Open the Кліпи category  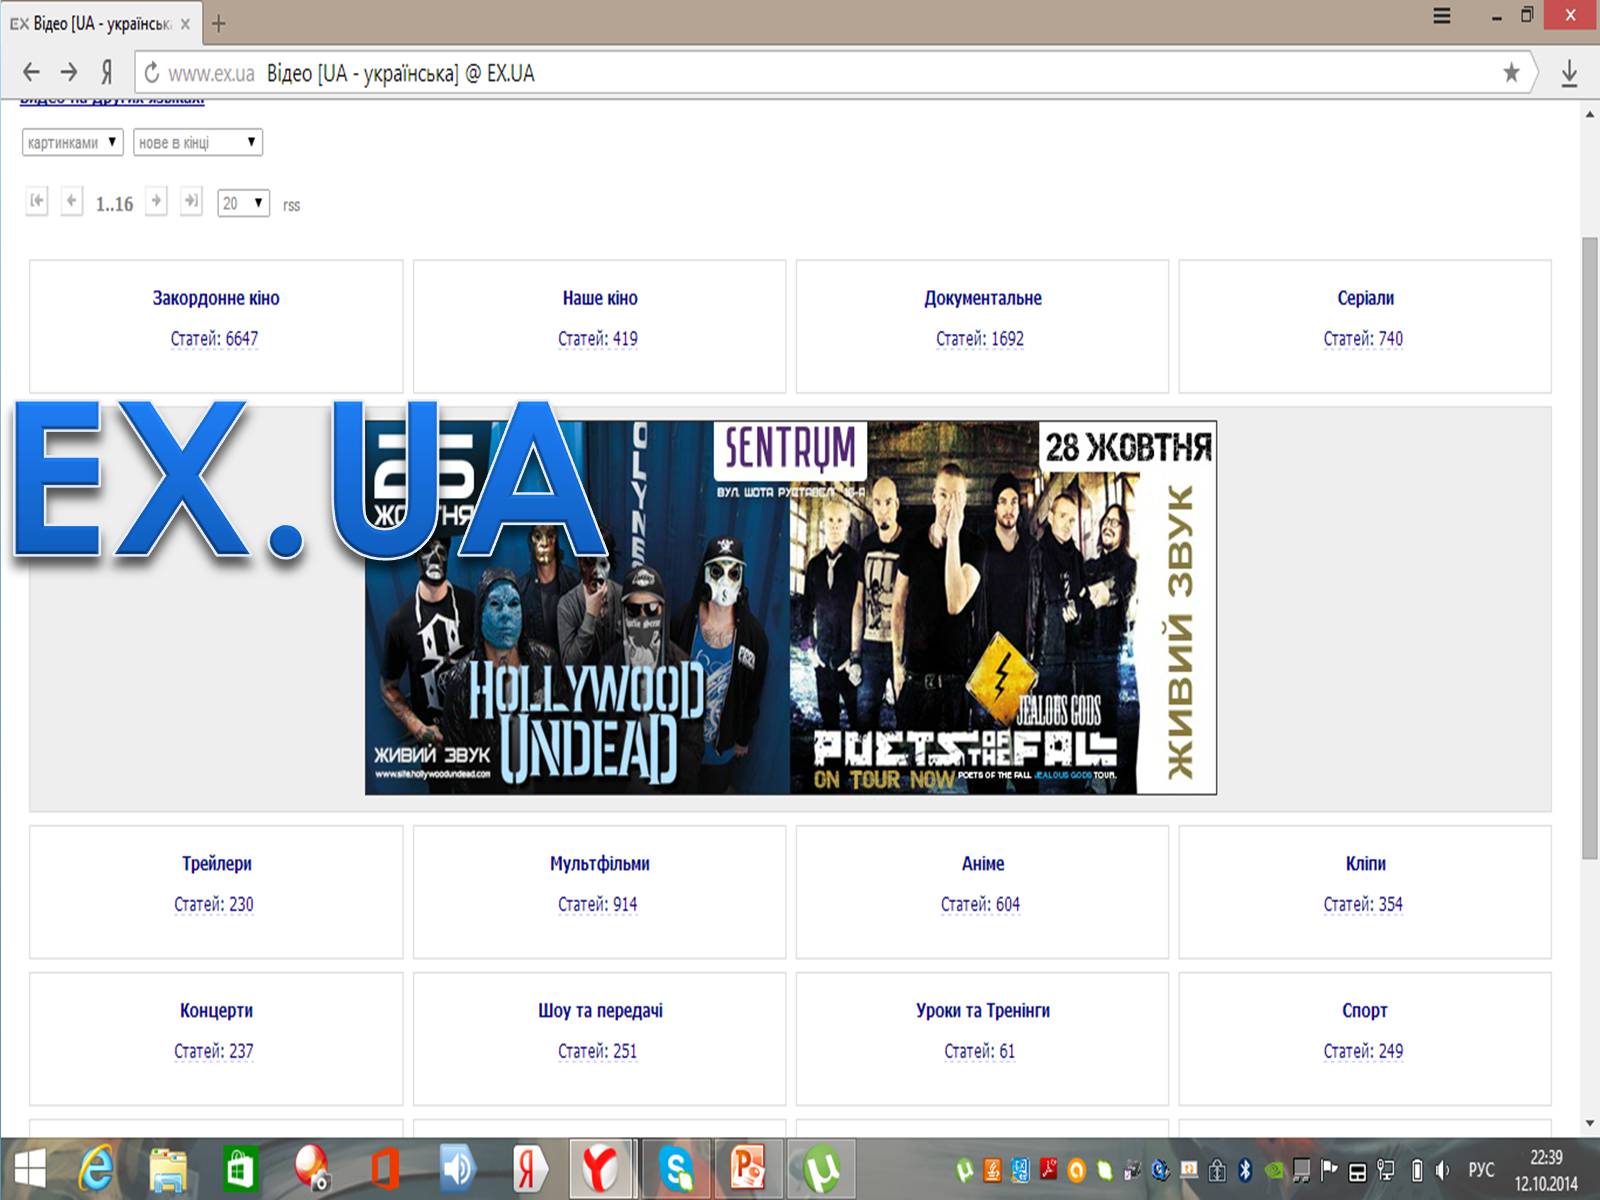(1365, 864)
